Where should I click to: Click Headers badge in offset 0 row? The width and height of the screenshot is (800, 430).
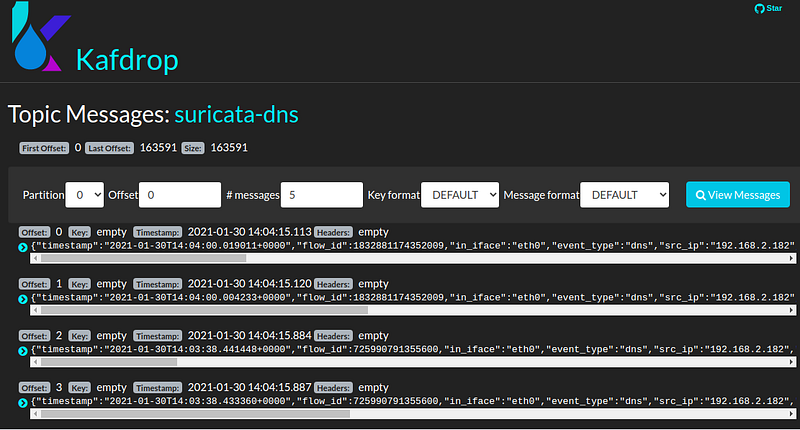pos(333,233)
